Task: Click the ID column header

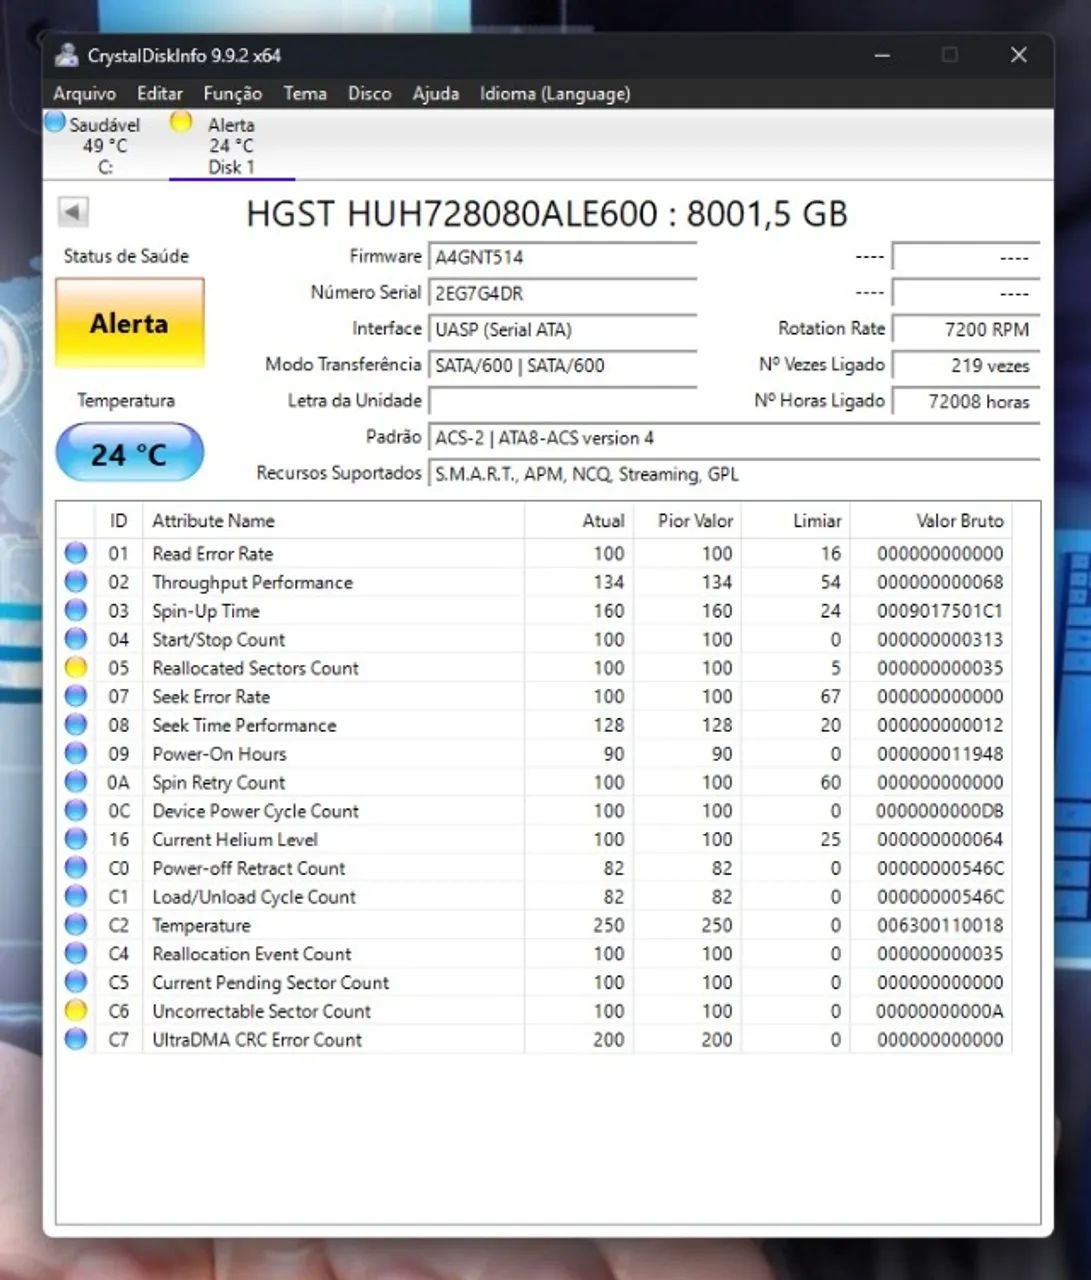Action: [x=119, y=521]
